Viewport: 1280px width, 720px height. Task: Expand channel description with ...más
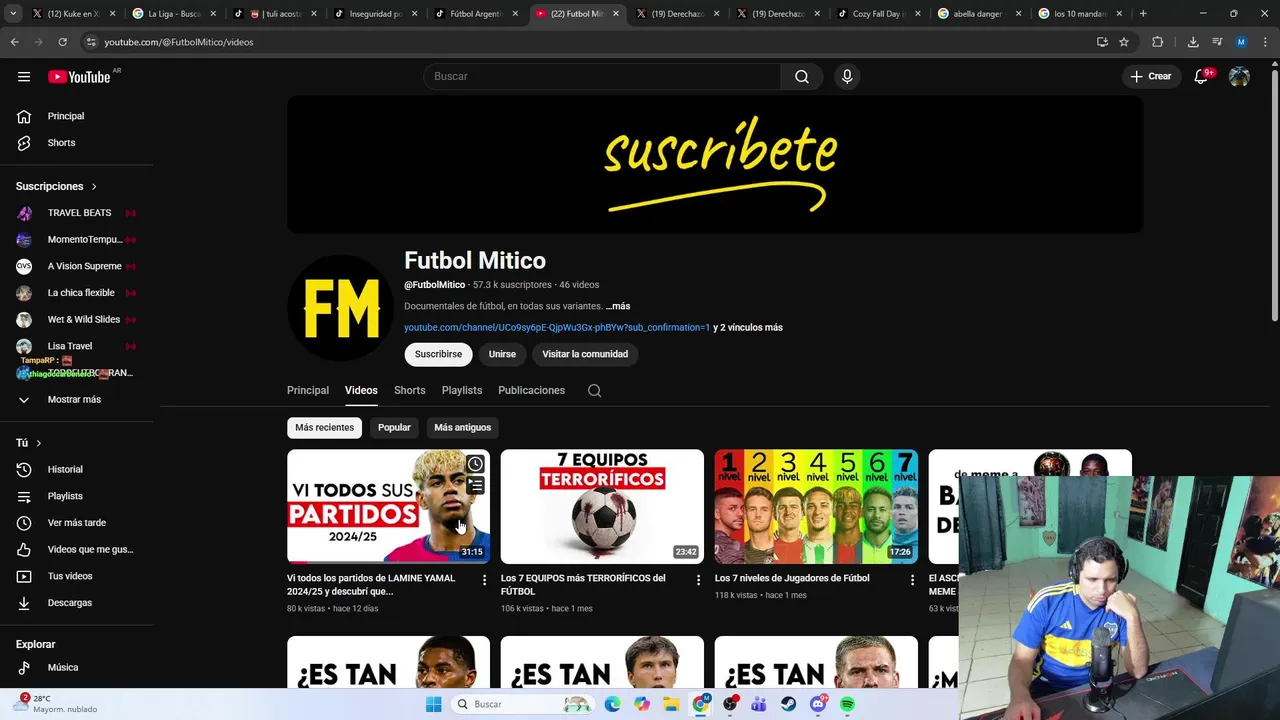click(x=618, y=306)
